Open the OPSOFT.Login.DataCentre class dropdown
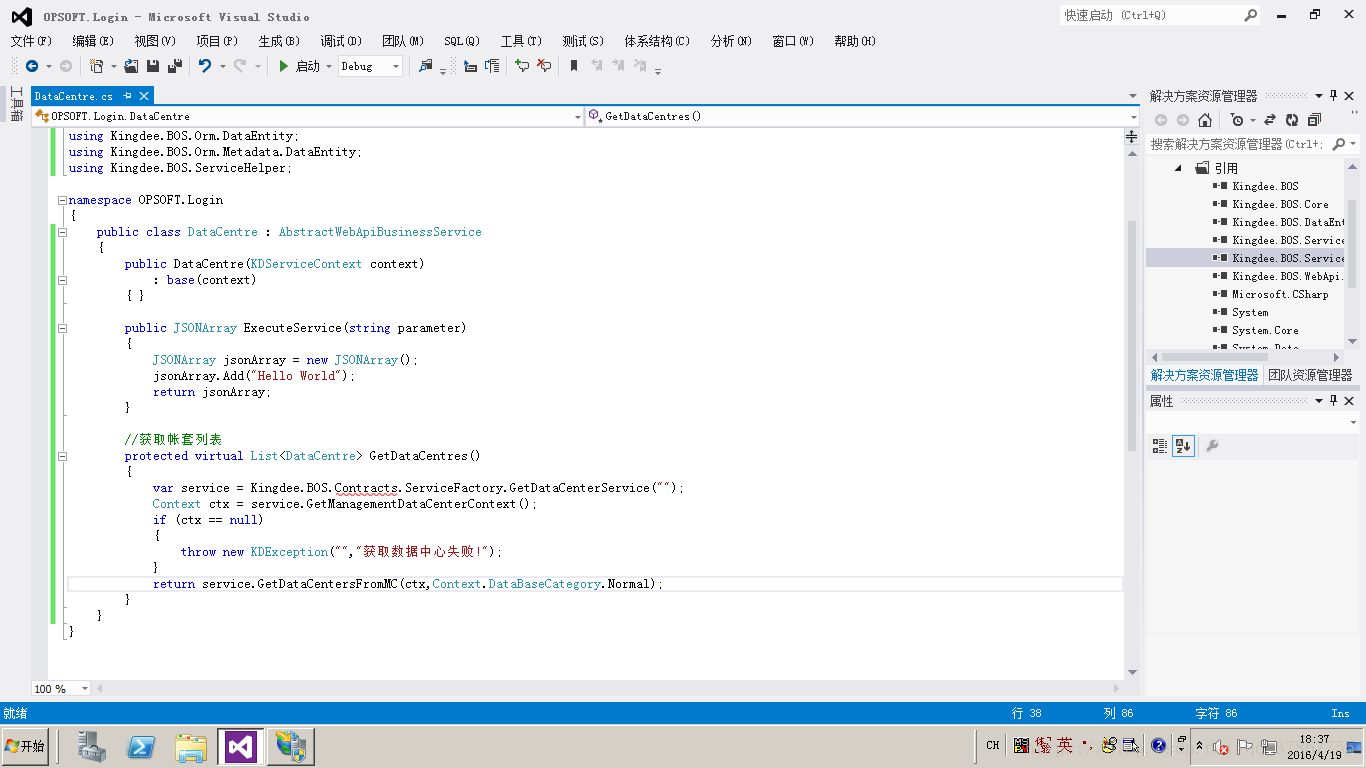Image resolution: width=1366 pixels, height=768 pixels. tap(577, 116)
